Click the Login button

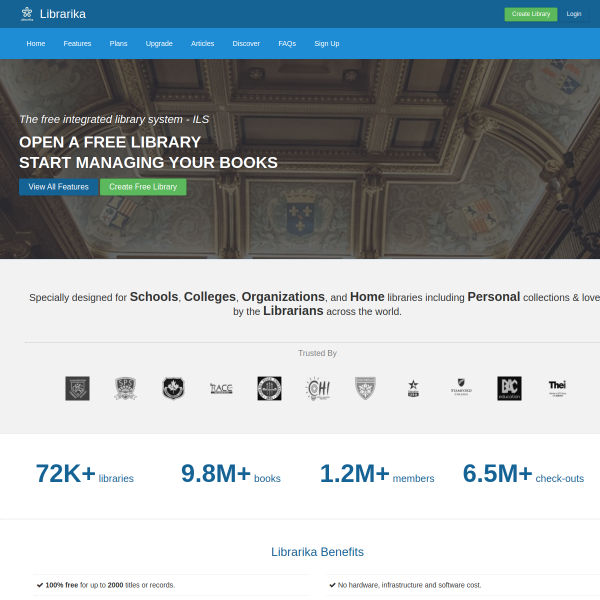pyautogui.click(x=574, y=14)
